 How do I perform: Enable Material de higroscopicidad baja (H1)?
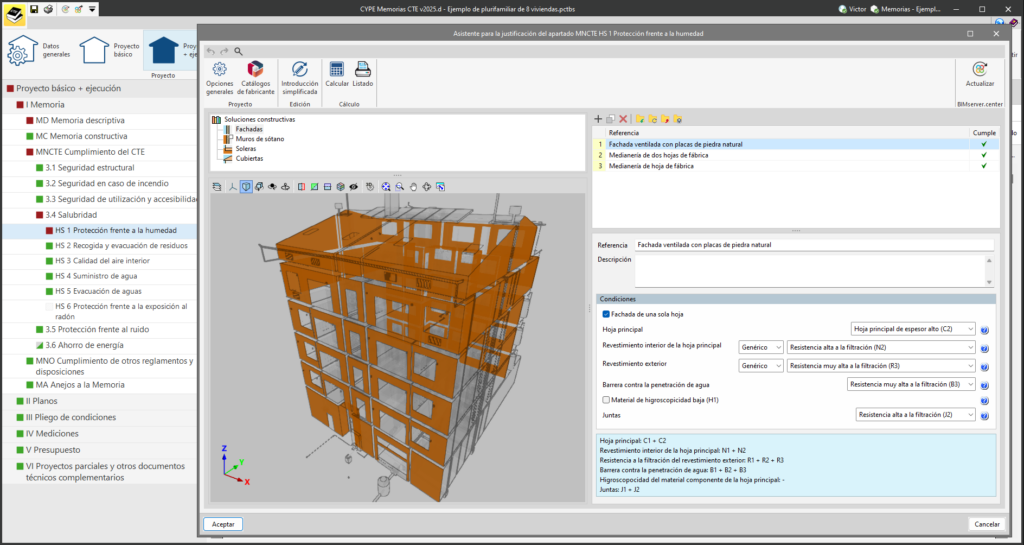tap(606, 399)
